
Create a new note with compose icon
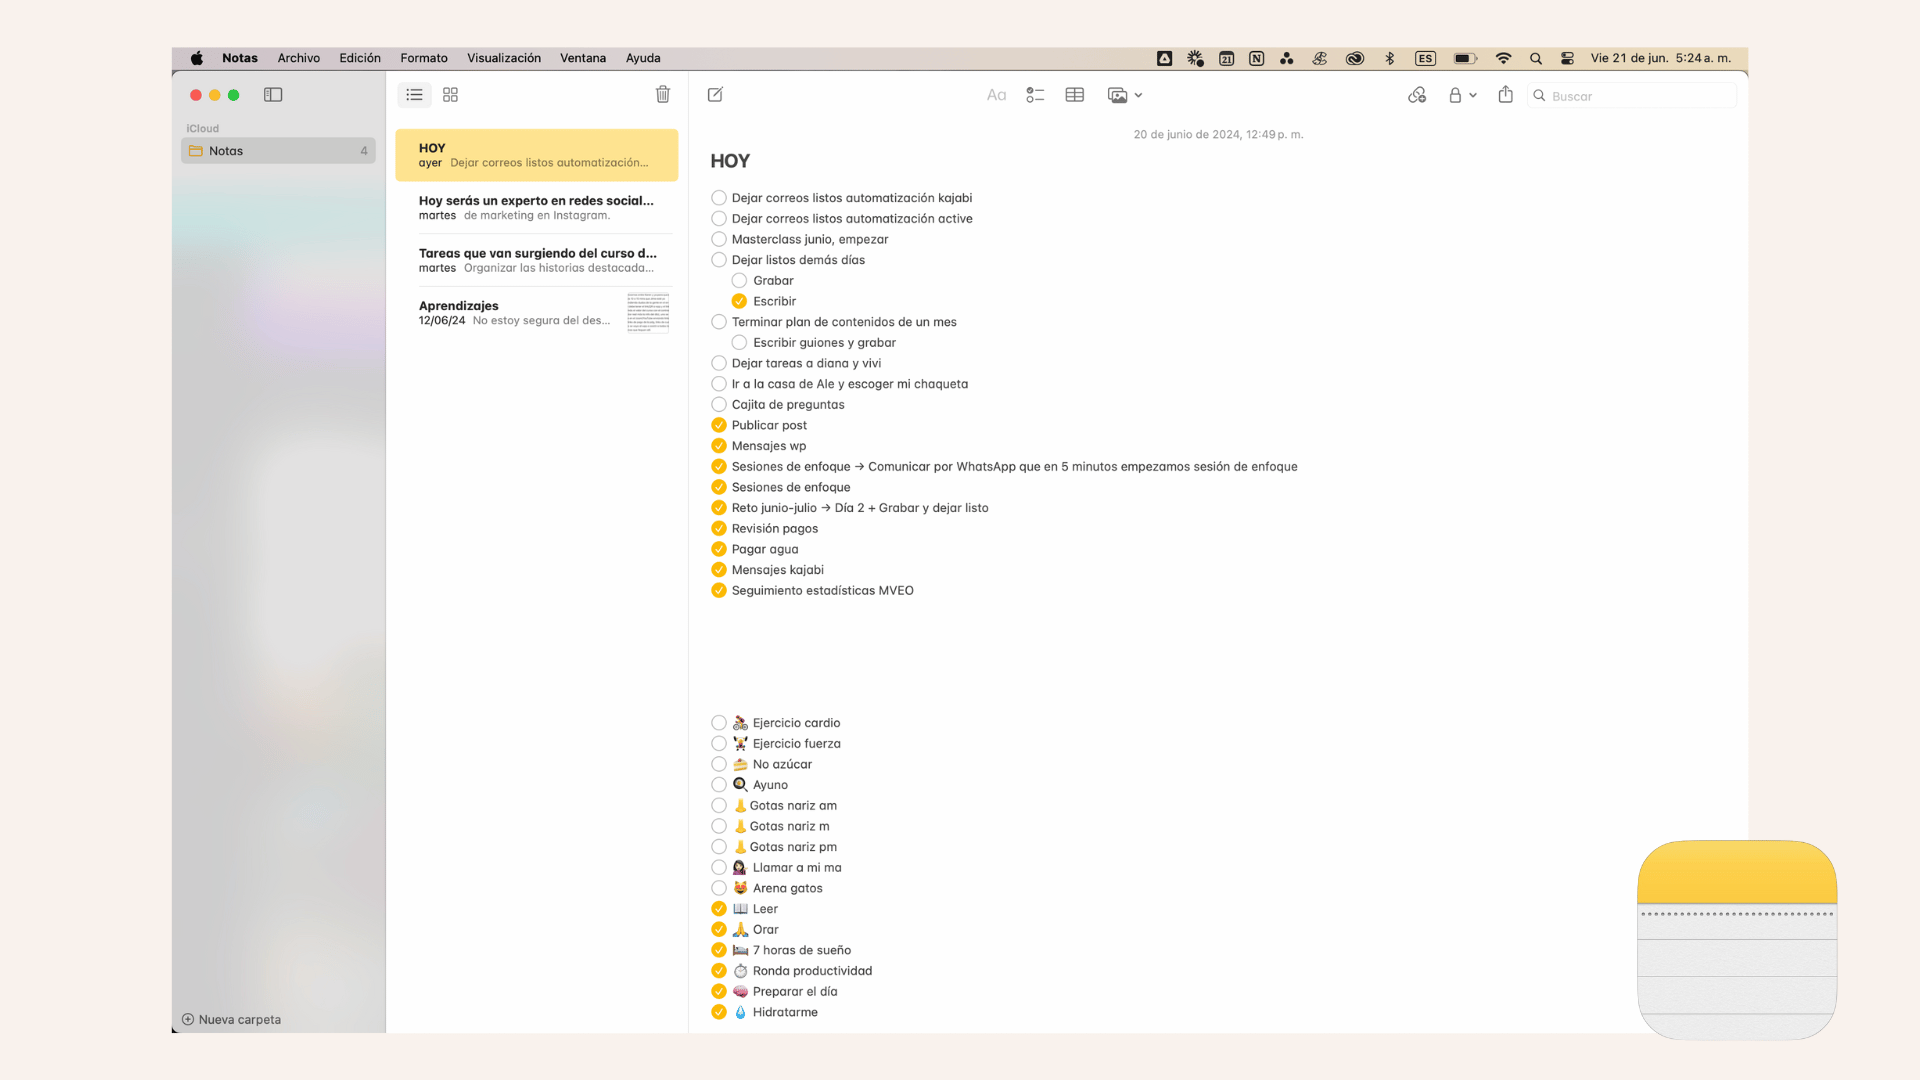point(715,95)
